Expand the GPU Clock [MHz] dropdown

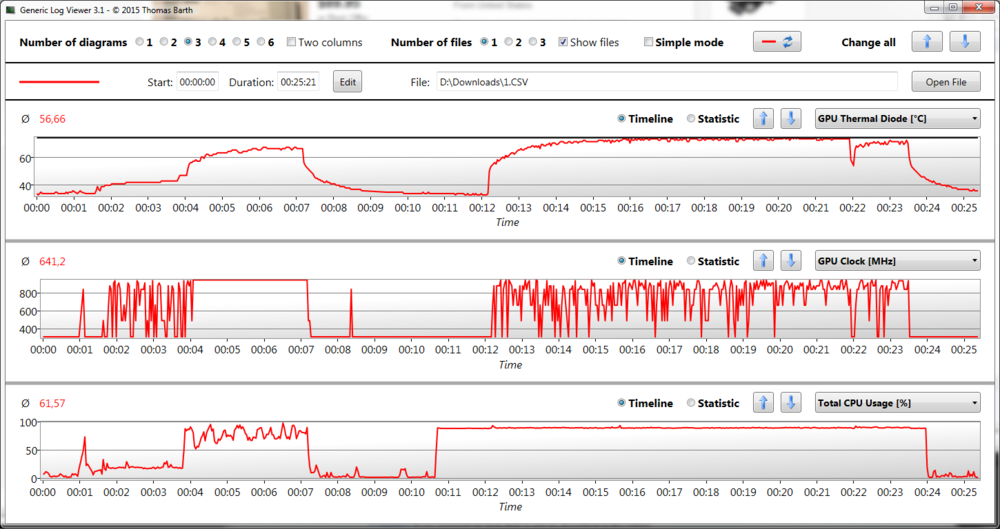tap(897, 261)
